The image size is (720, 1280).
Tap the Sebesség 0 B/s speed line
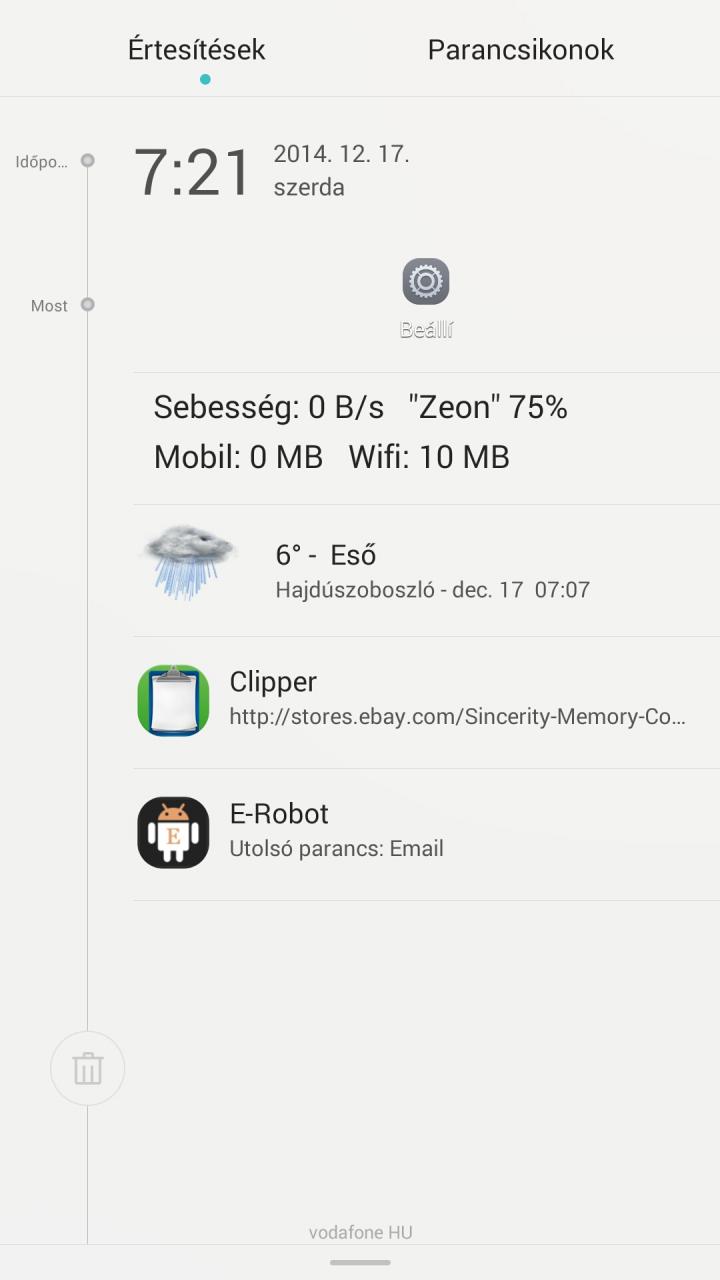tap(360, 407)
